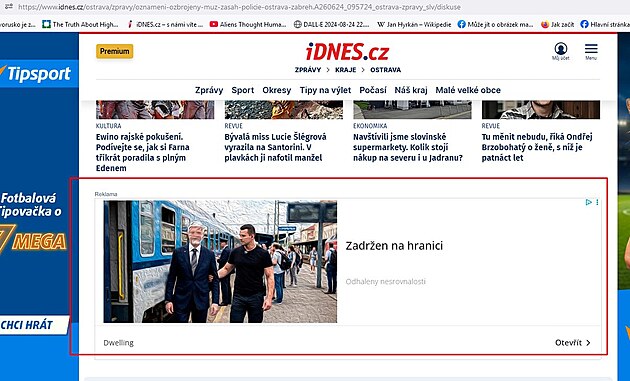Image resolution: width=630 pixels, height=381 pixels.
Task: Click the AdChoices triangle icon on ad
Action: pyautogui.click(x=589, y=202)
